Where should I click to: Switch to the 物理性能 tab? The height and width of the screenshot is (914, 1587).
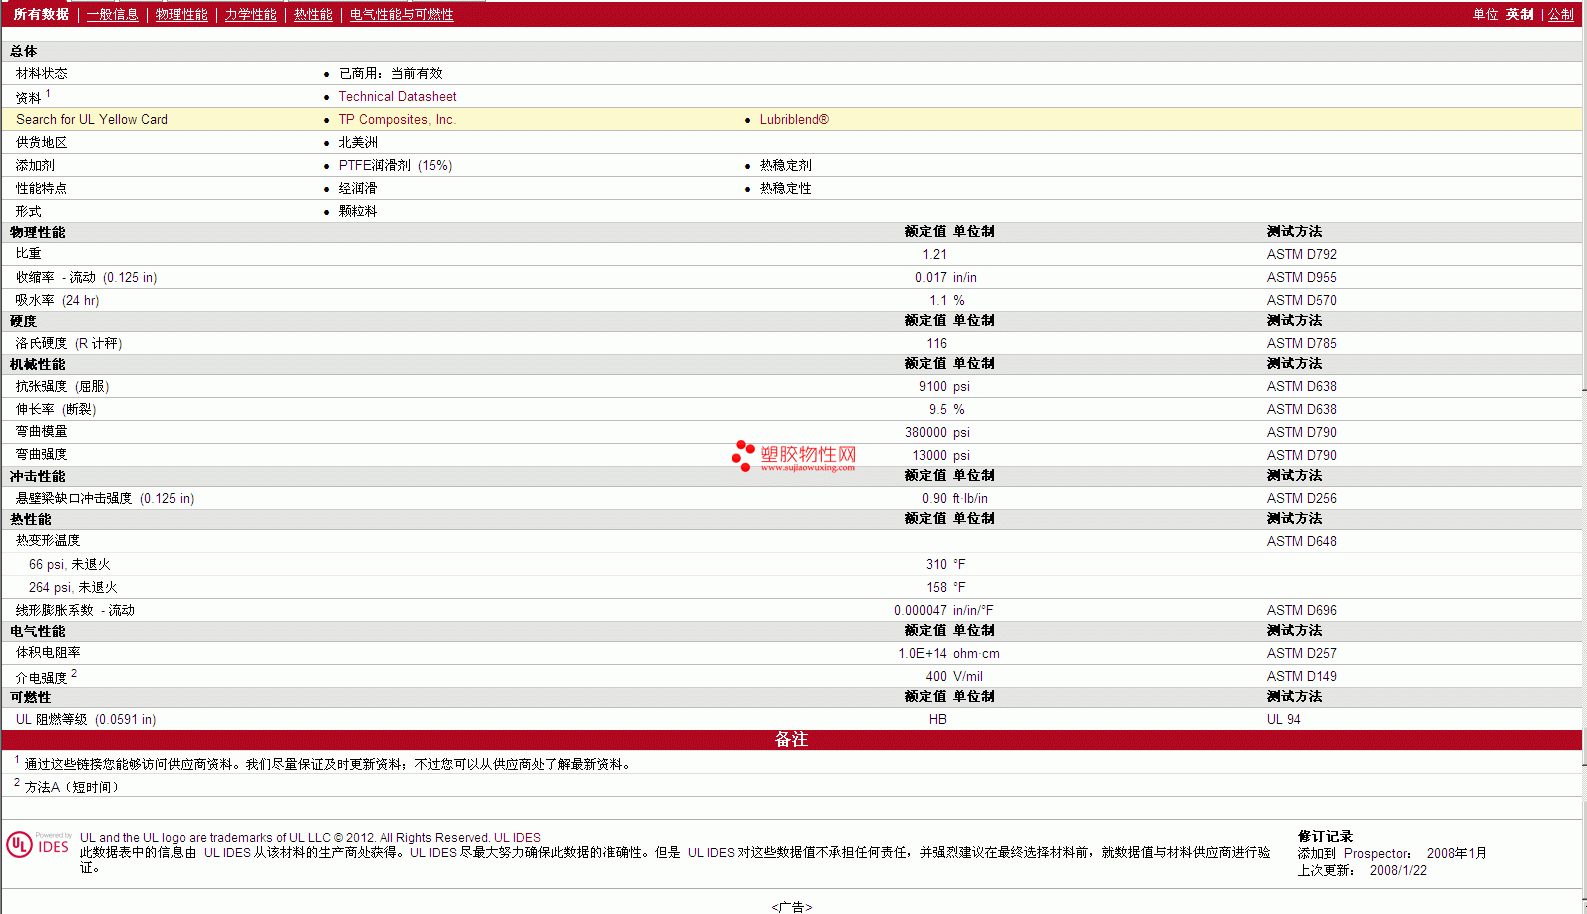[182, 14]
